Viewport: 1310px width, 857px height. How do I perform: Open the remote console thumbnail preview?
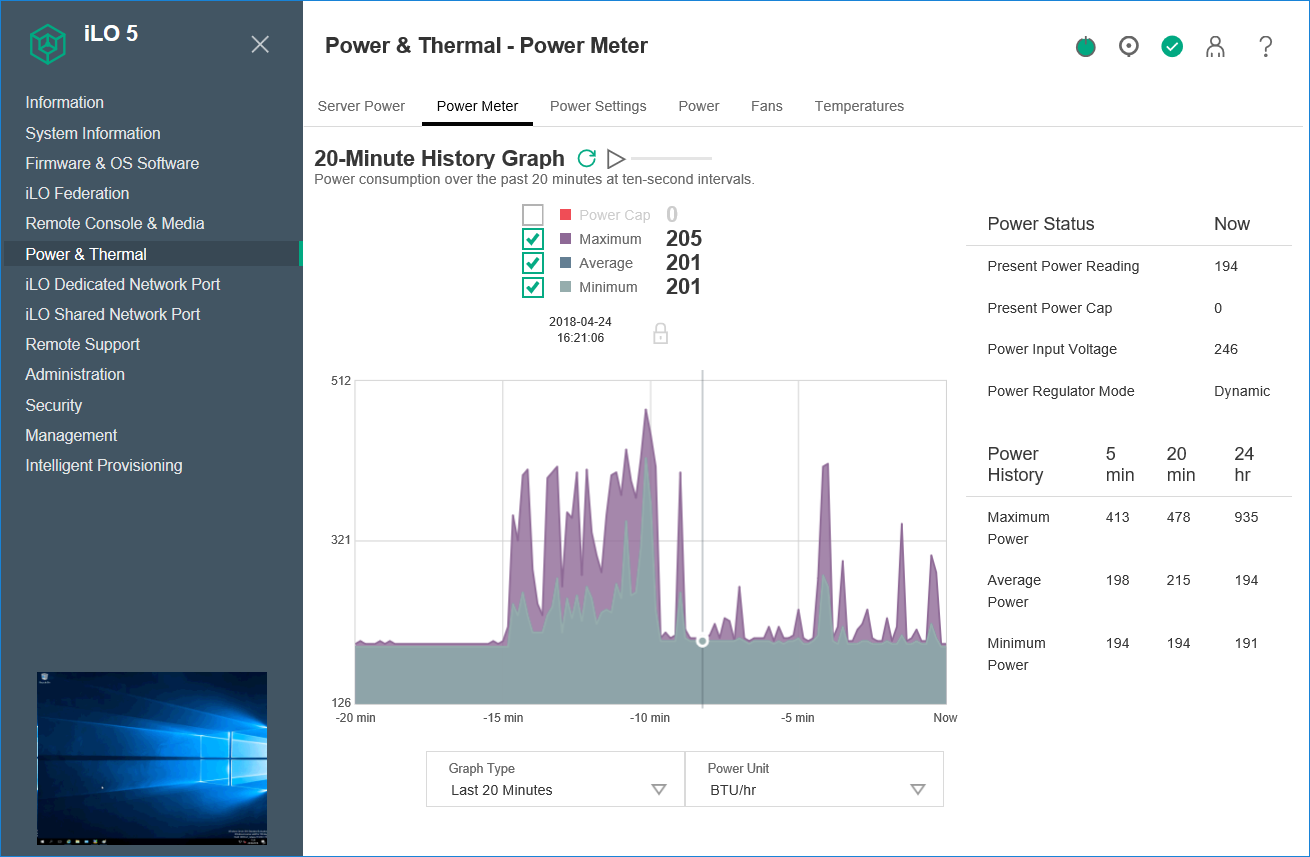(x=152, y=759)
